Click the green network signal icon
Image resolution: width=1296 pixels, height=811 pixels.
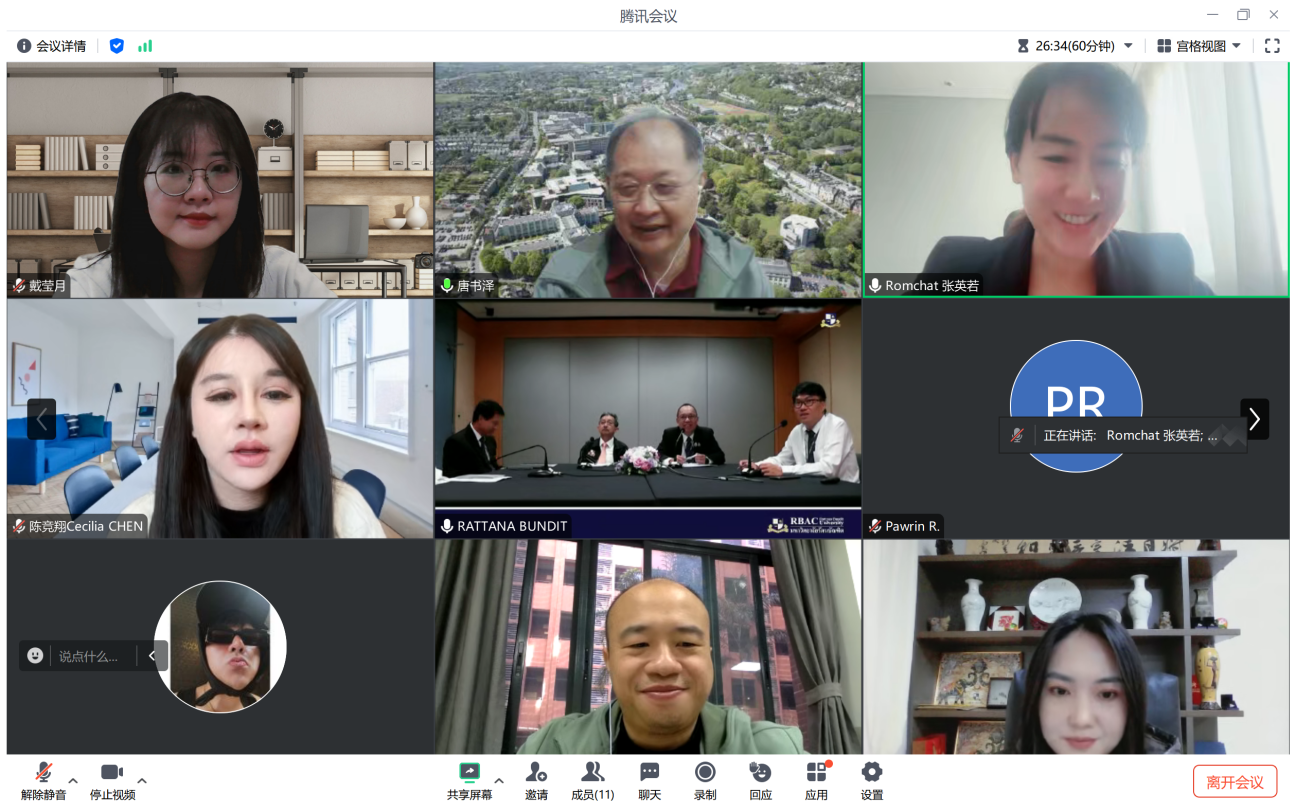click(145, 46)
